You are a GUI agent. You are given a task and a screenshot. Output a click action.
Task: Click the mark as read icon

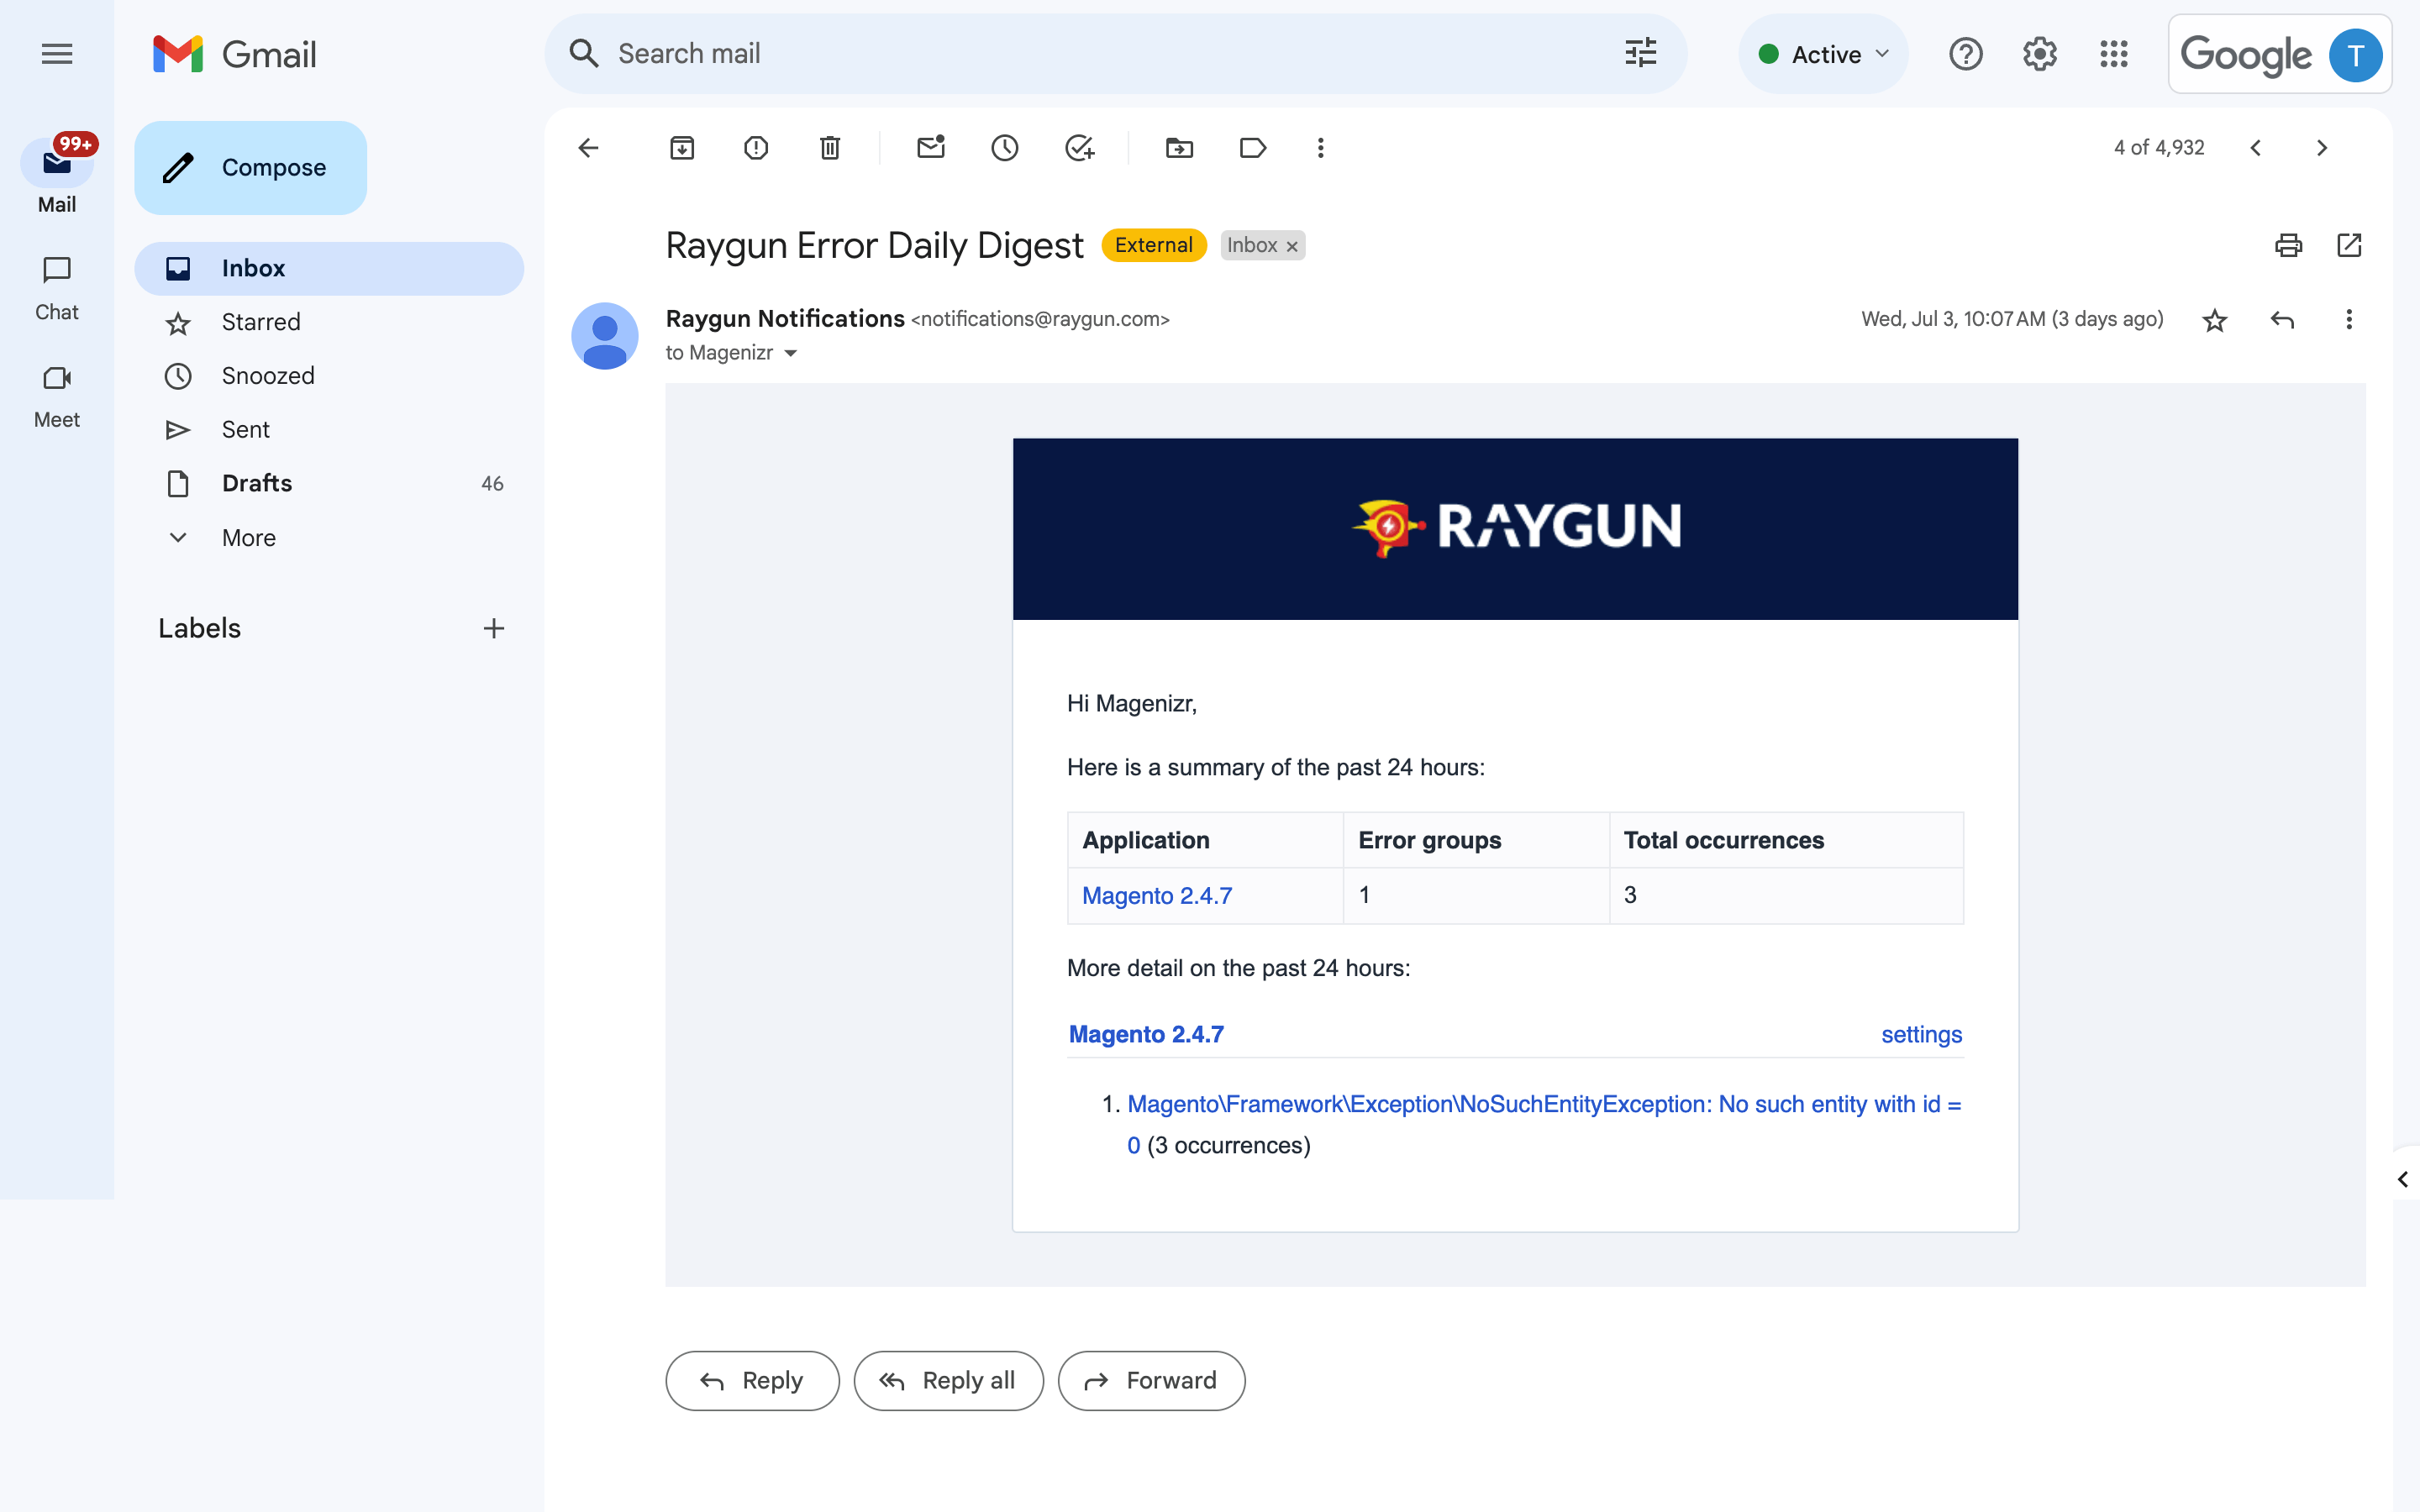click(x=932, y=148)
